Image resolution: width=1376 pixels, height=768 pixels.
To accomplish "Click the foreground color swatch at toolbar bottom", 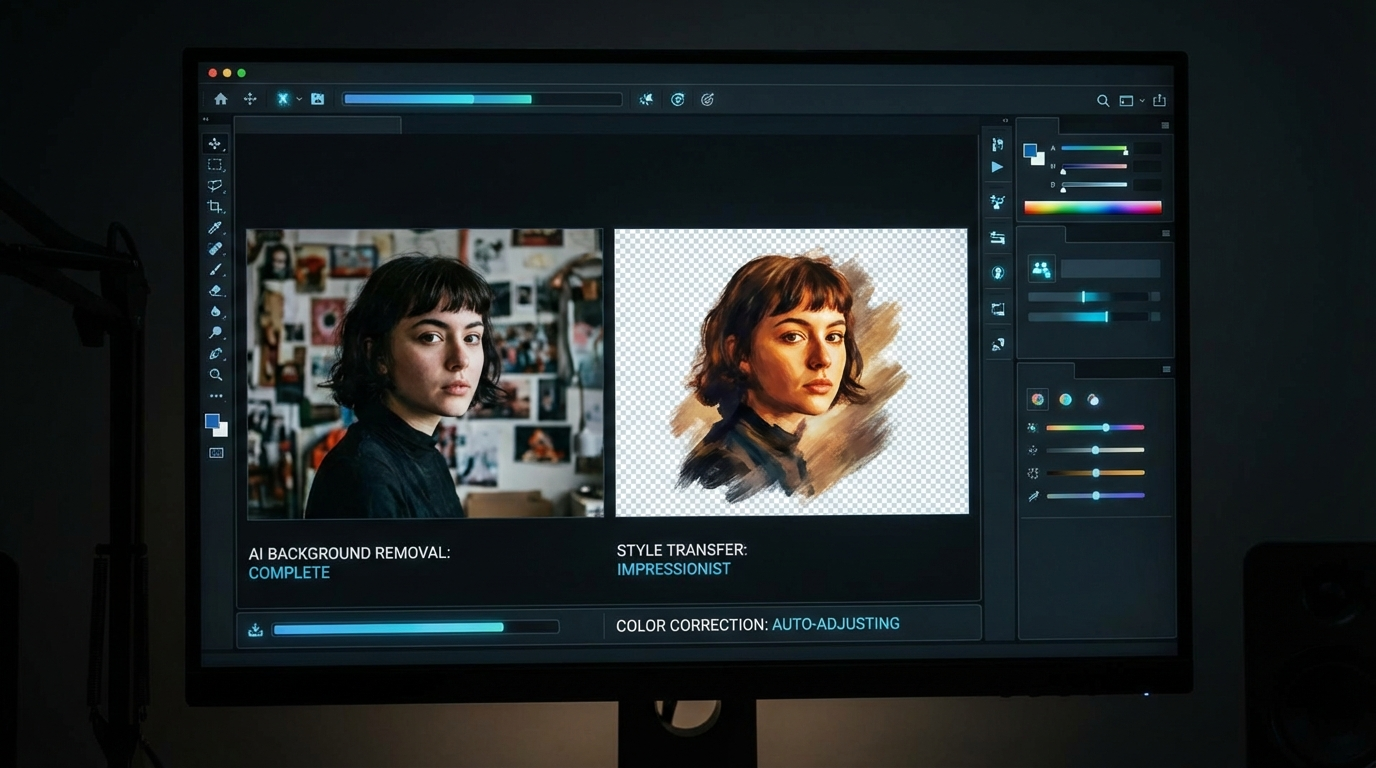I will [211, 421].
